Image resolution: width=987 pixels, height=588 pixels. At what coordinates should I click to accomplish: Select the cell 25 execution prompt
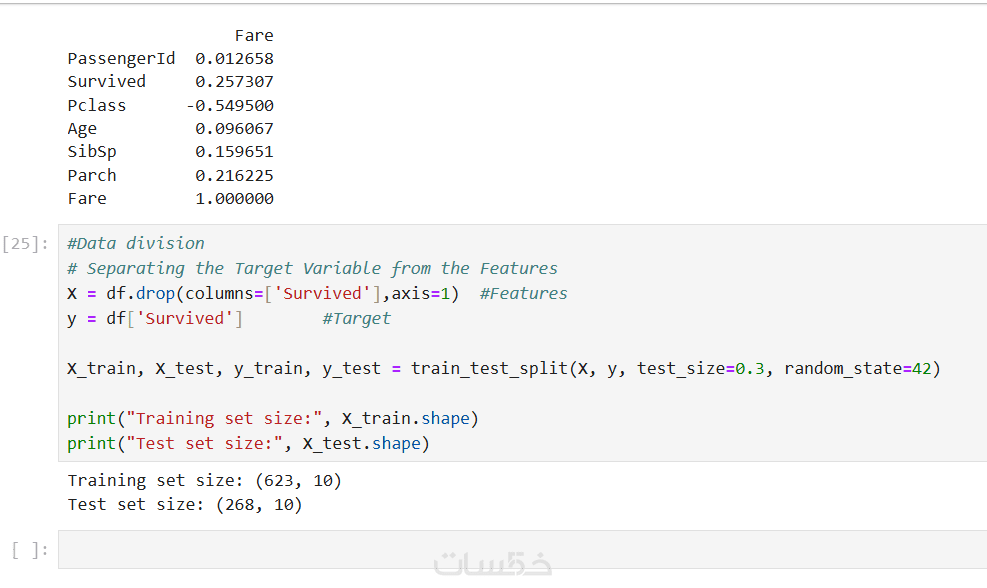[24, 244]
